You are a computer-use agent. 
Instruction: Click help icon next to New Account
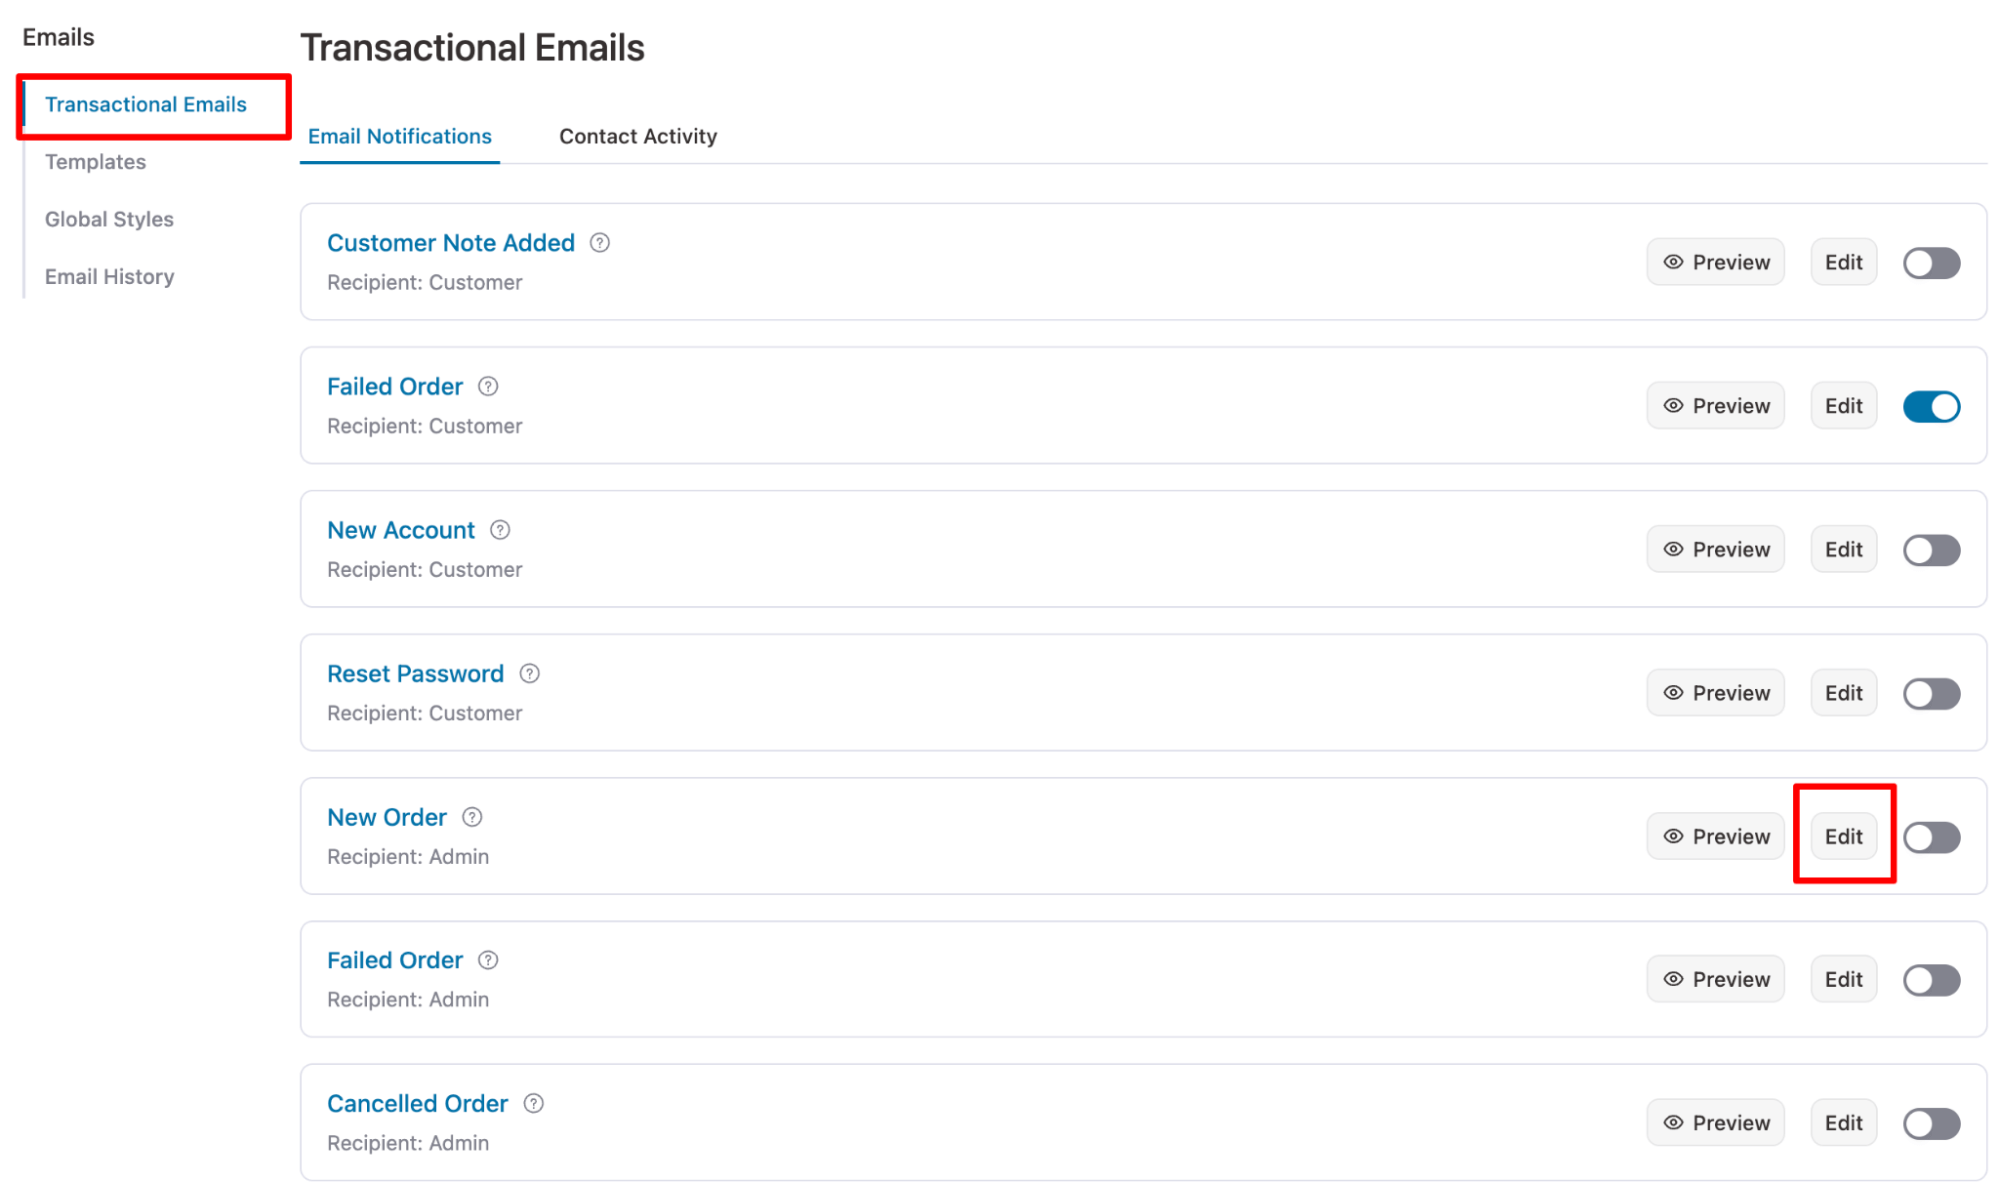click(500, 530)
